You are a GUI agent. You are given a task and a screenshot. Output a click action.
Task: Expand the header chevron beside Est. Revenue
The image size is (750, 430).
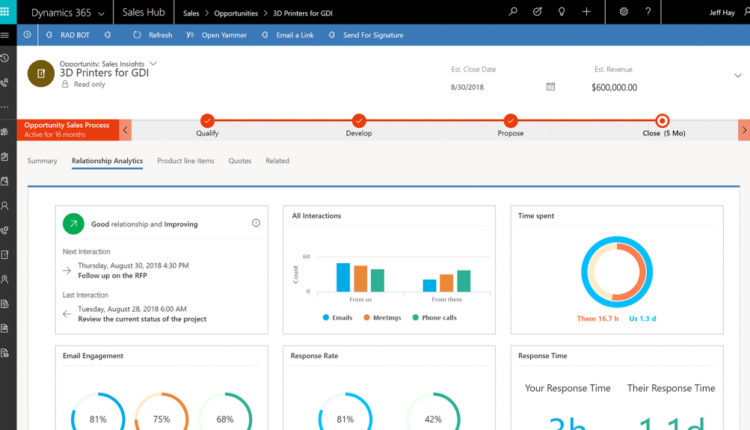coord(737,76)
